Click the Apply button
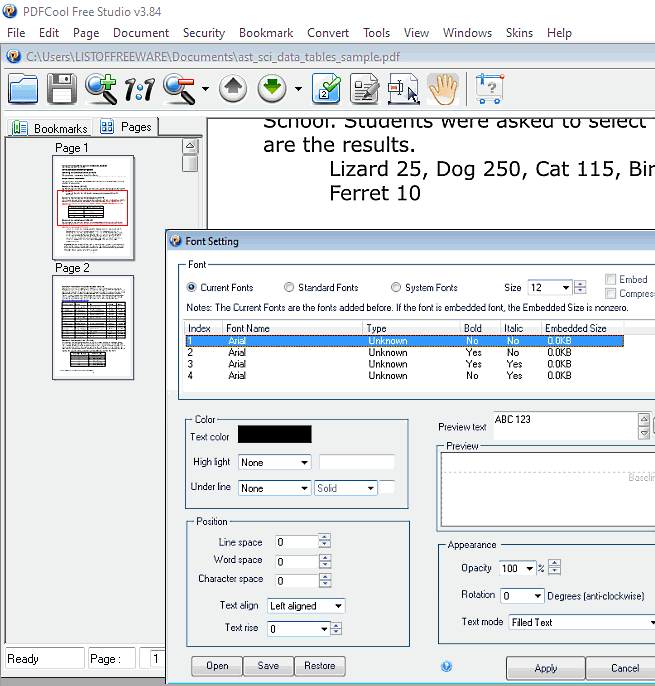Image resolution: width=655 pixels, height=686 pixels. pyautogui.click(x=546, y=668)
